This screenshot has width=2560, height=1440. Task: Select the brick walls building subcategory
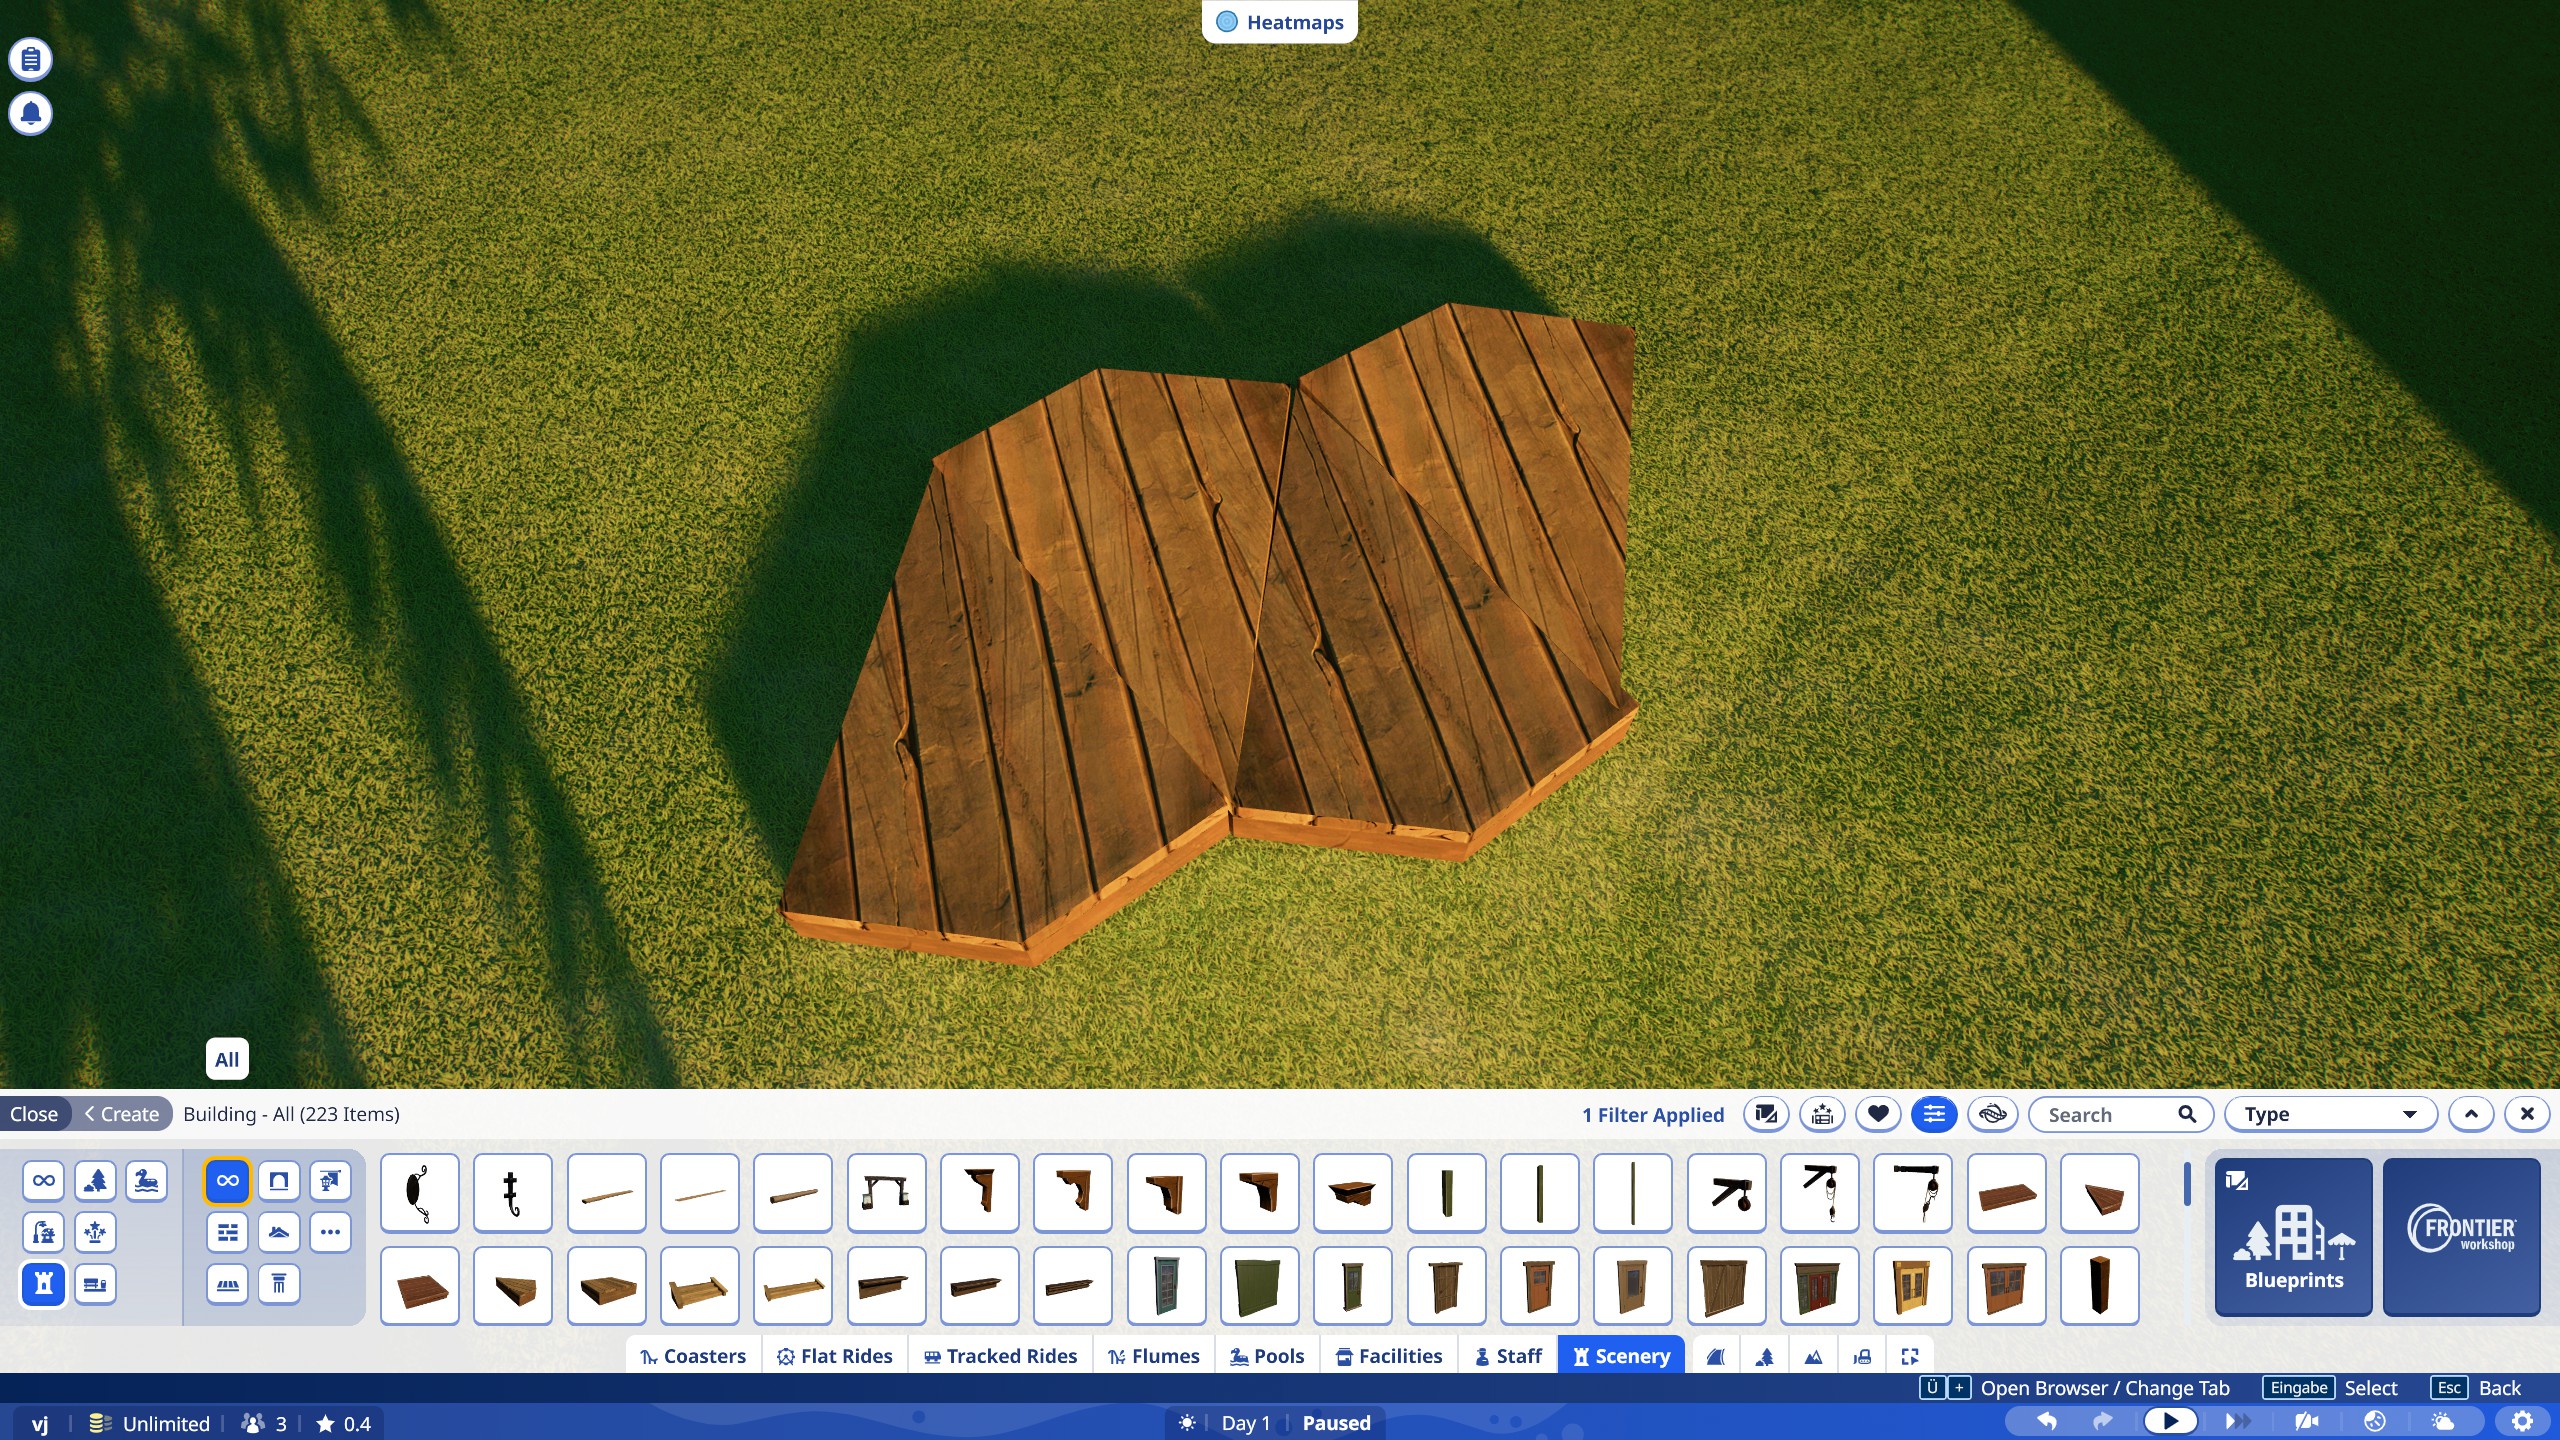tap(228, 1232)
